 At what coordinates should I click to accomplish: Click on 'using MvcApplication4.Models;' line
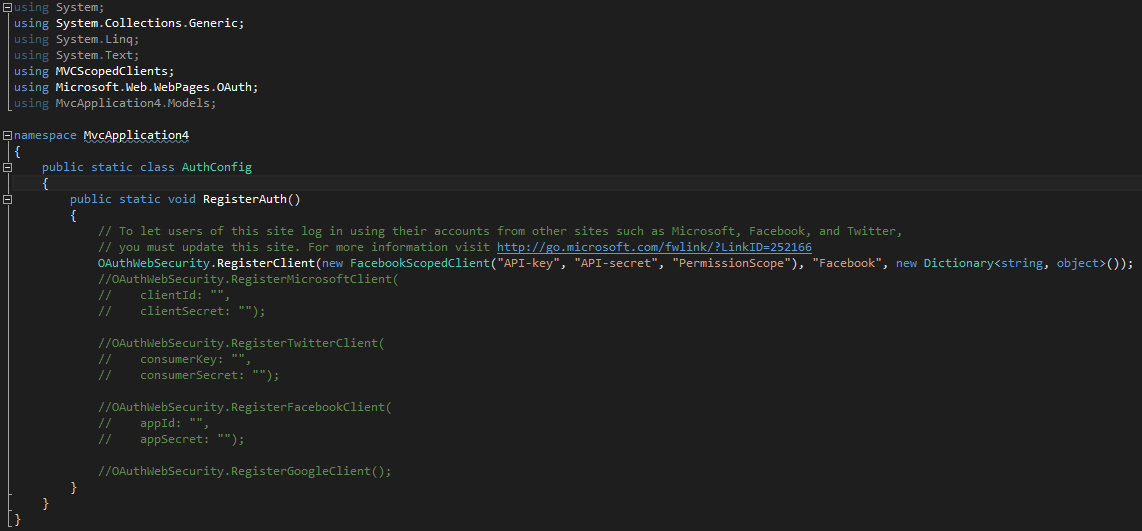(x=115, y=103)
